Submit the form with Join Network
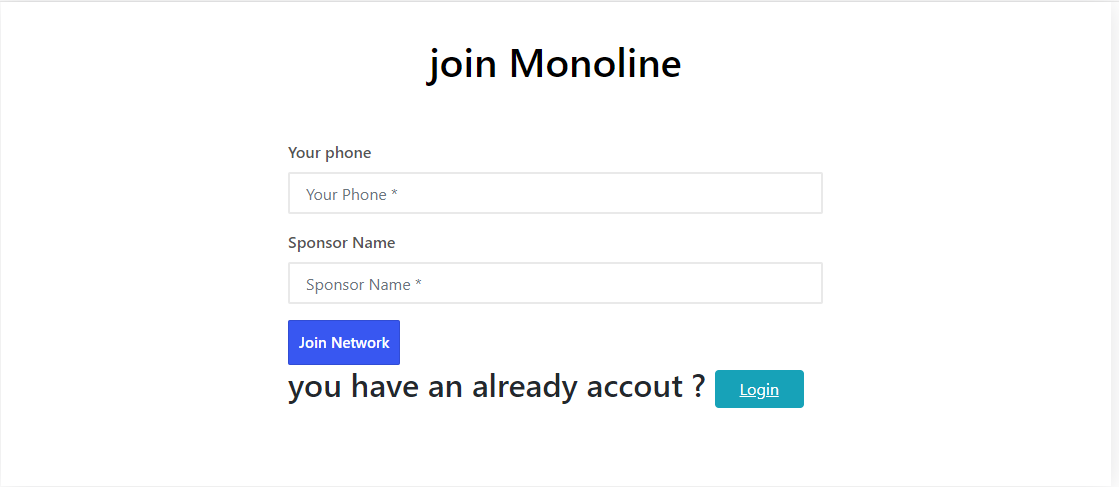The image size is (1119, 487). [344, 342]
